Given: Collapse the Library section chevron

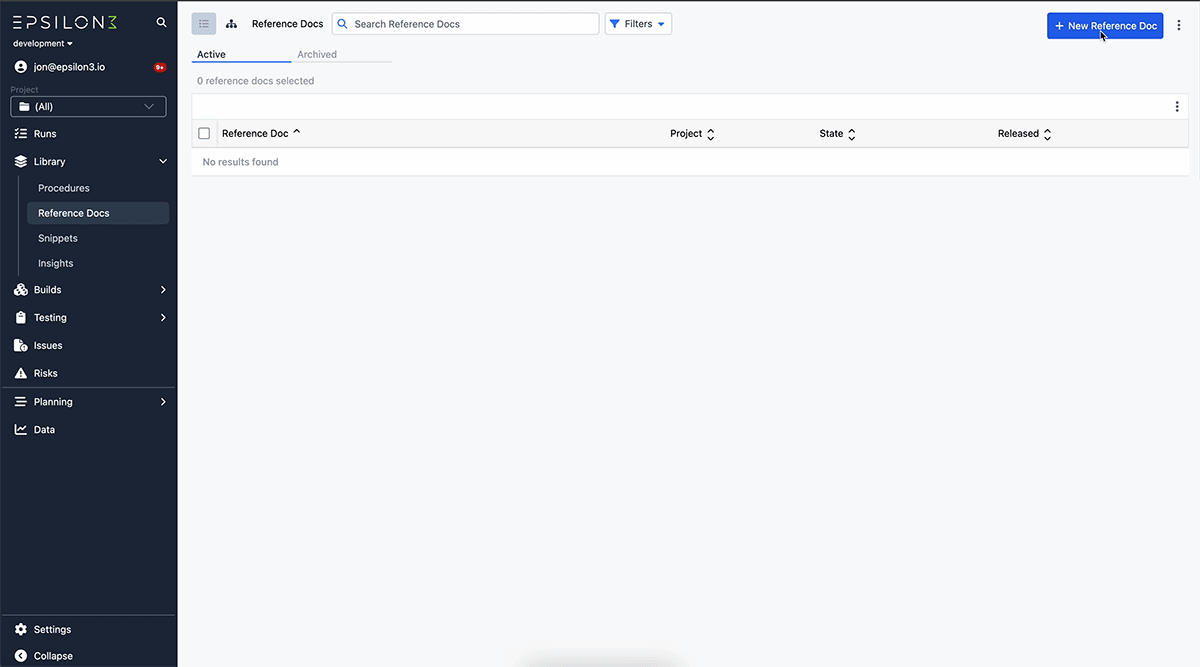Looking at the screenshot, I should (x=163, y=162).
